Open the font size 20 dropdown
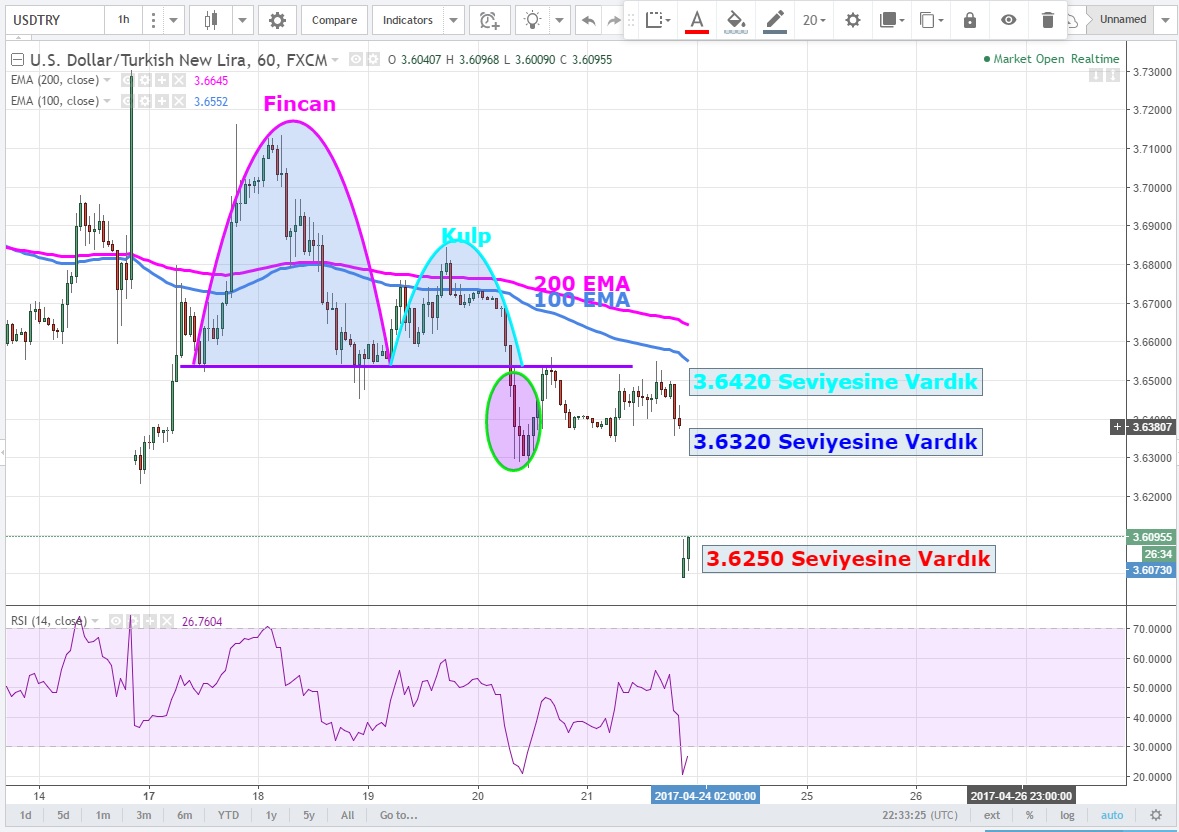This screenshot has width=1179, height=832. (814, 20)
